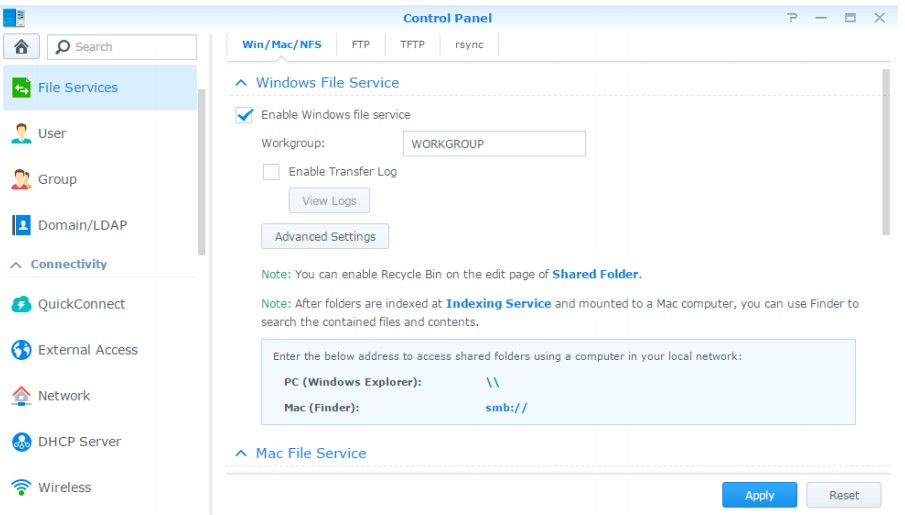This screenshot has width=905, height=515.
Task: Select the File Services icon
Action: tap(21, 88)
